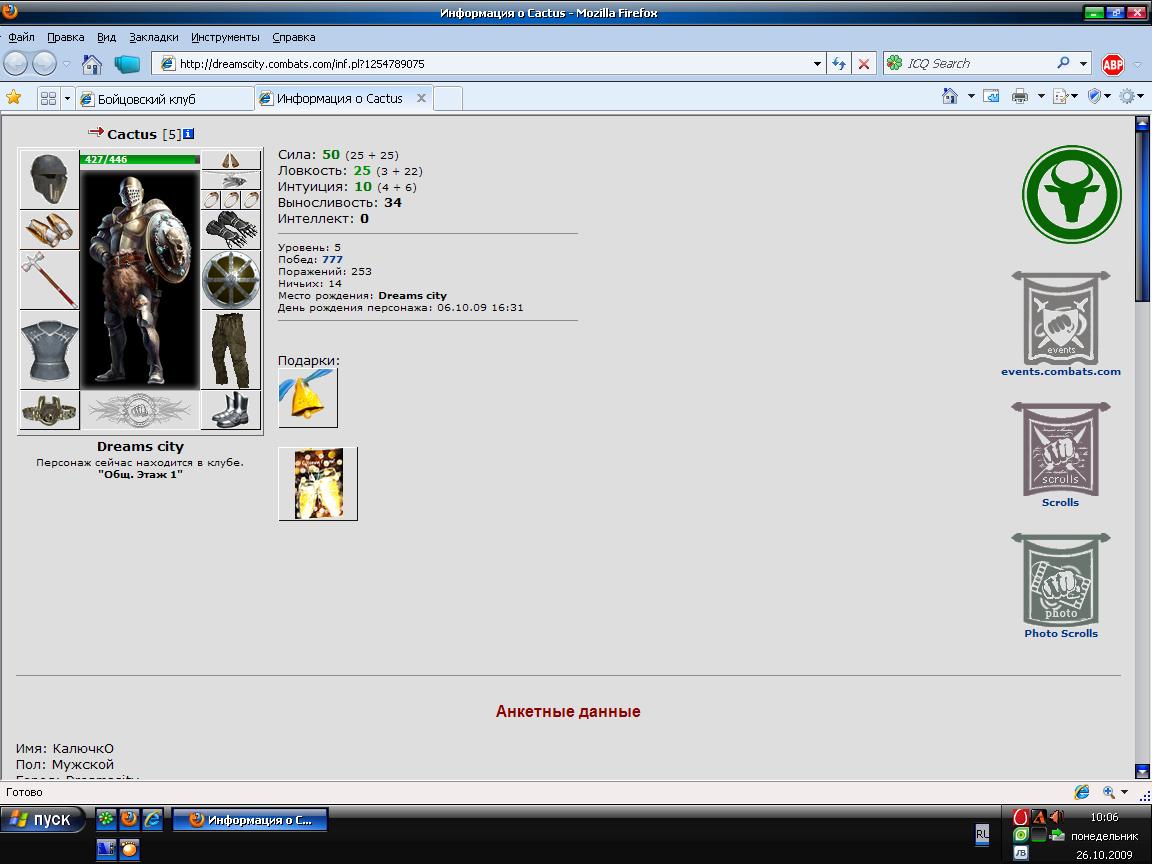Image resolution: width=1152 pixels, height=864 pixels.
Task: Click the ICQ Search field
Action: pos(977,64)
